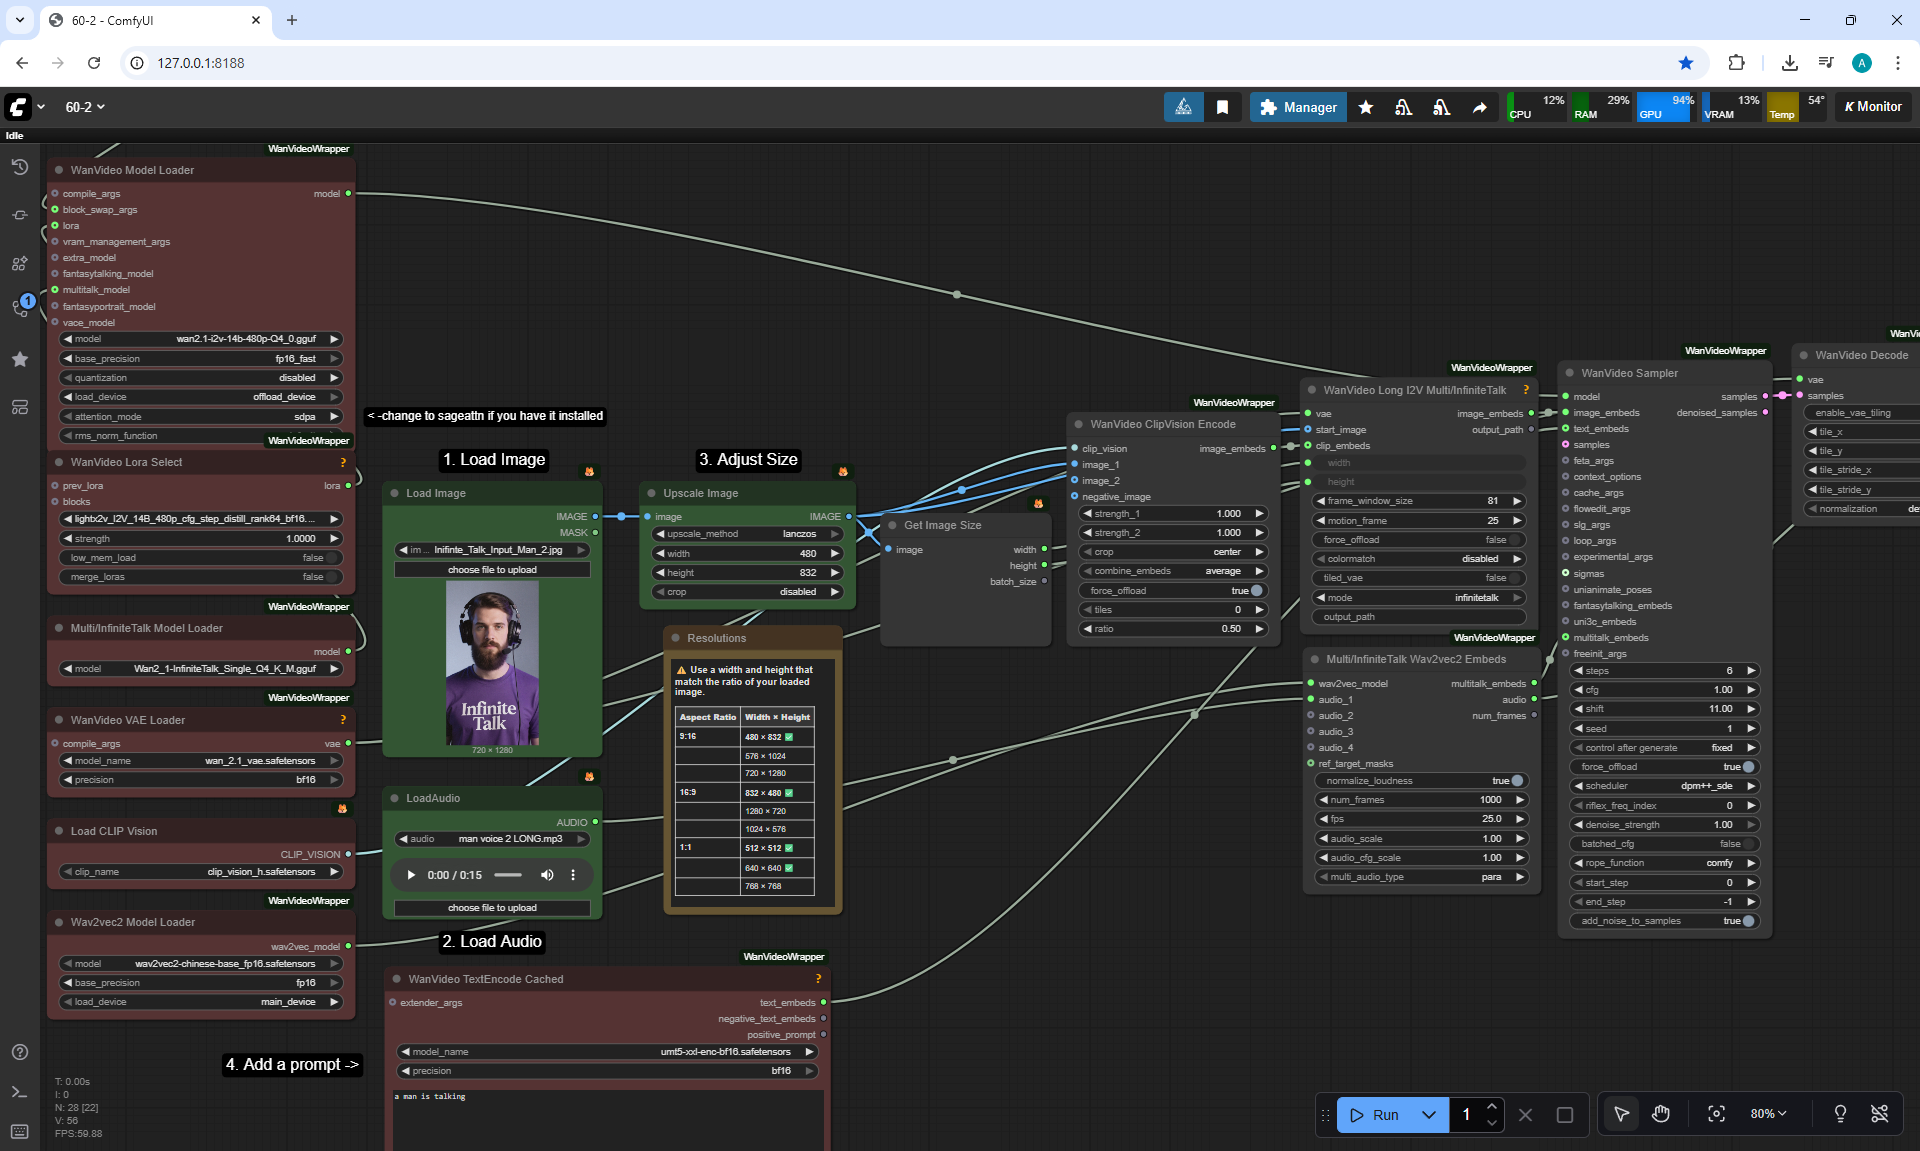1920x1151 pixels.
Task: Open the K Monitor panel
Action: pos(1873,107)
